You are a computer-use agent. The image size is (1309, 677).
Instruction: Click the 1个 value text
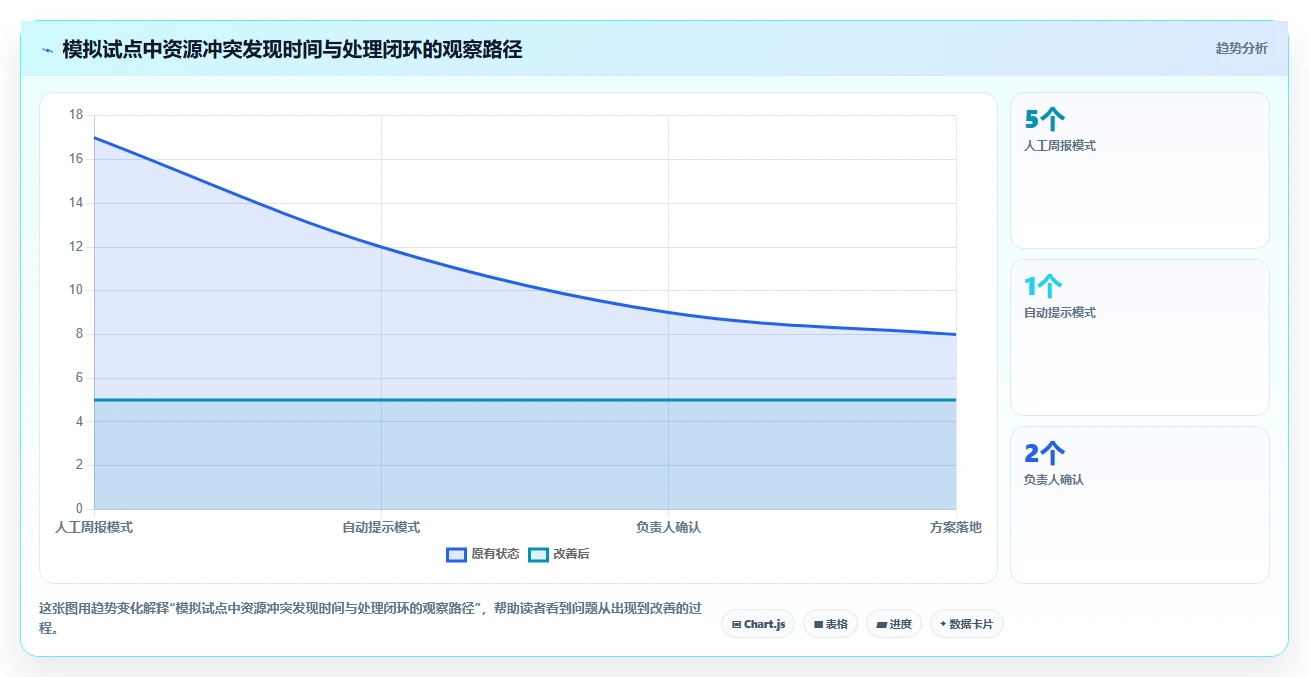click(1044, 286)
